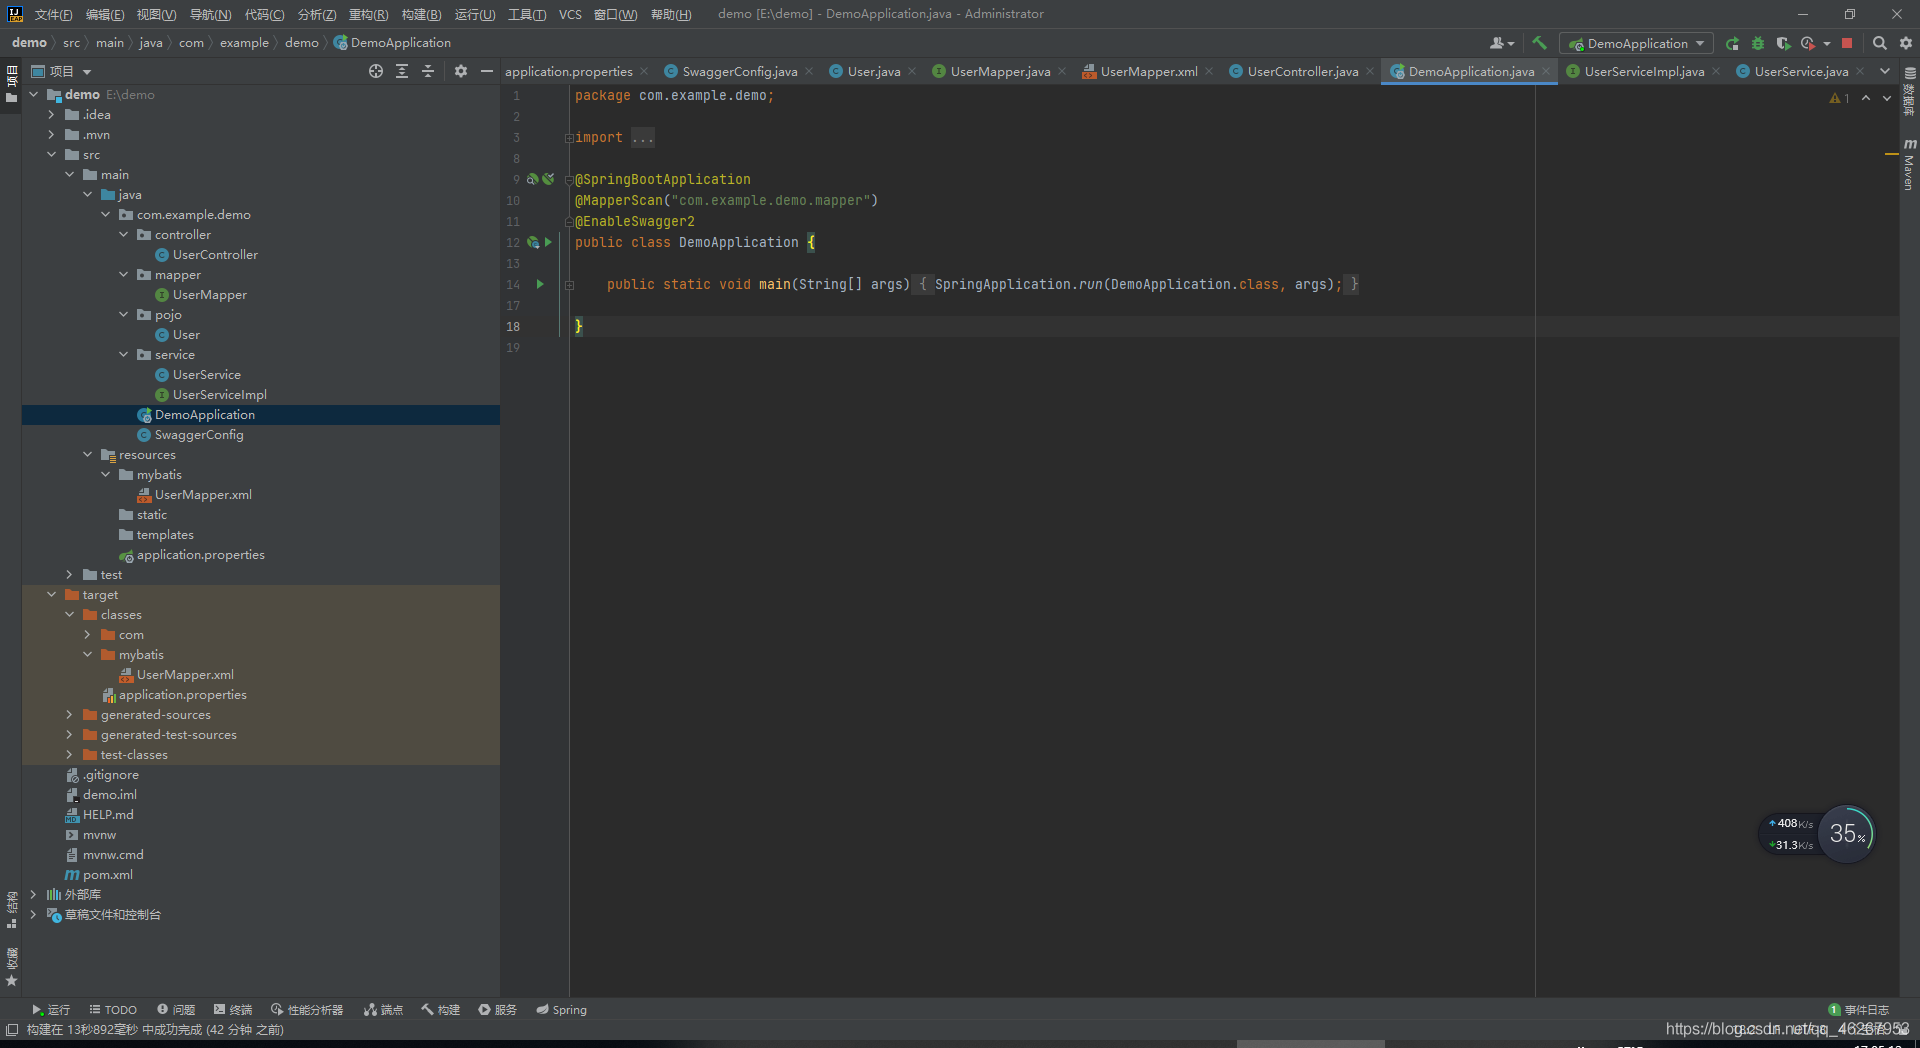This screenshot has width=1920, height=1048.
Task: Click the Collapse All icon in project panel
Action: click(428, 71)
